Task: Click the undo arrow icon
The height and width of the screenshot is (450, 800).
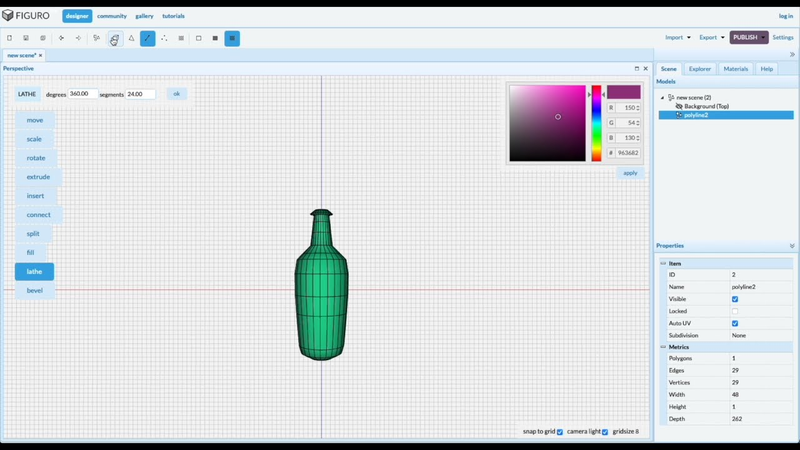Action: point(61,38)
